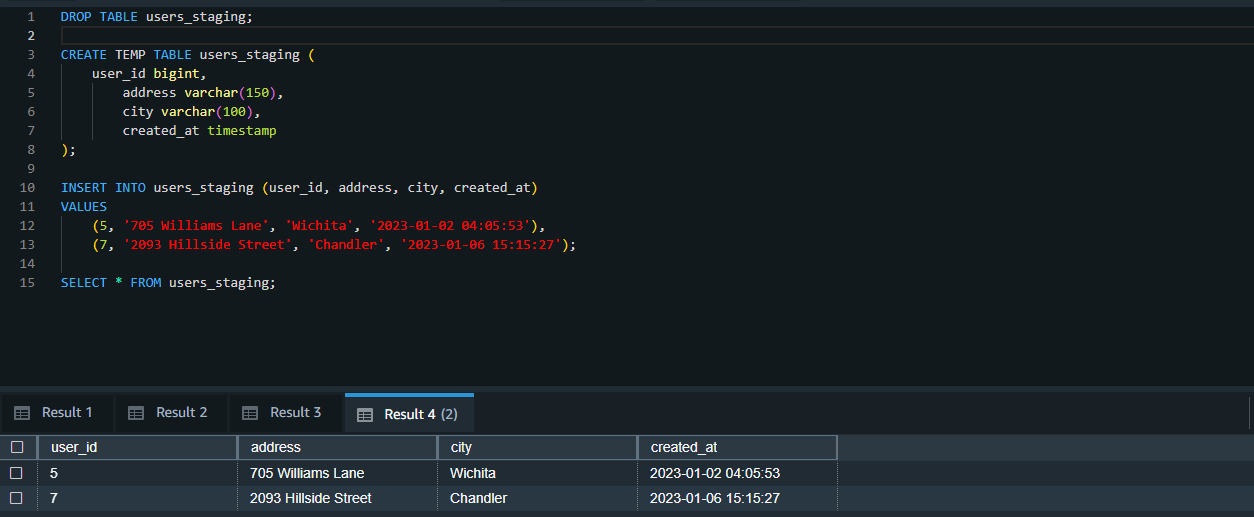Click line number 15 in the gutter
This screenshot has height=517, width=1254.
tap(27, 283)
